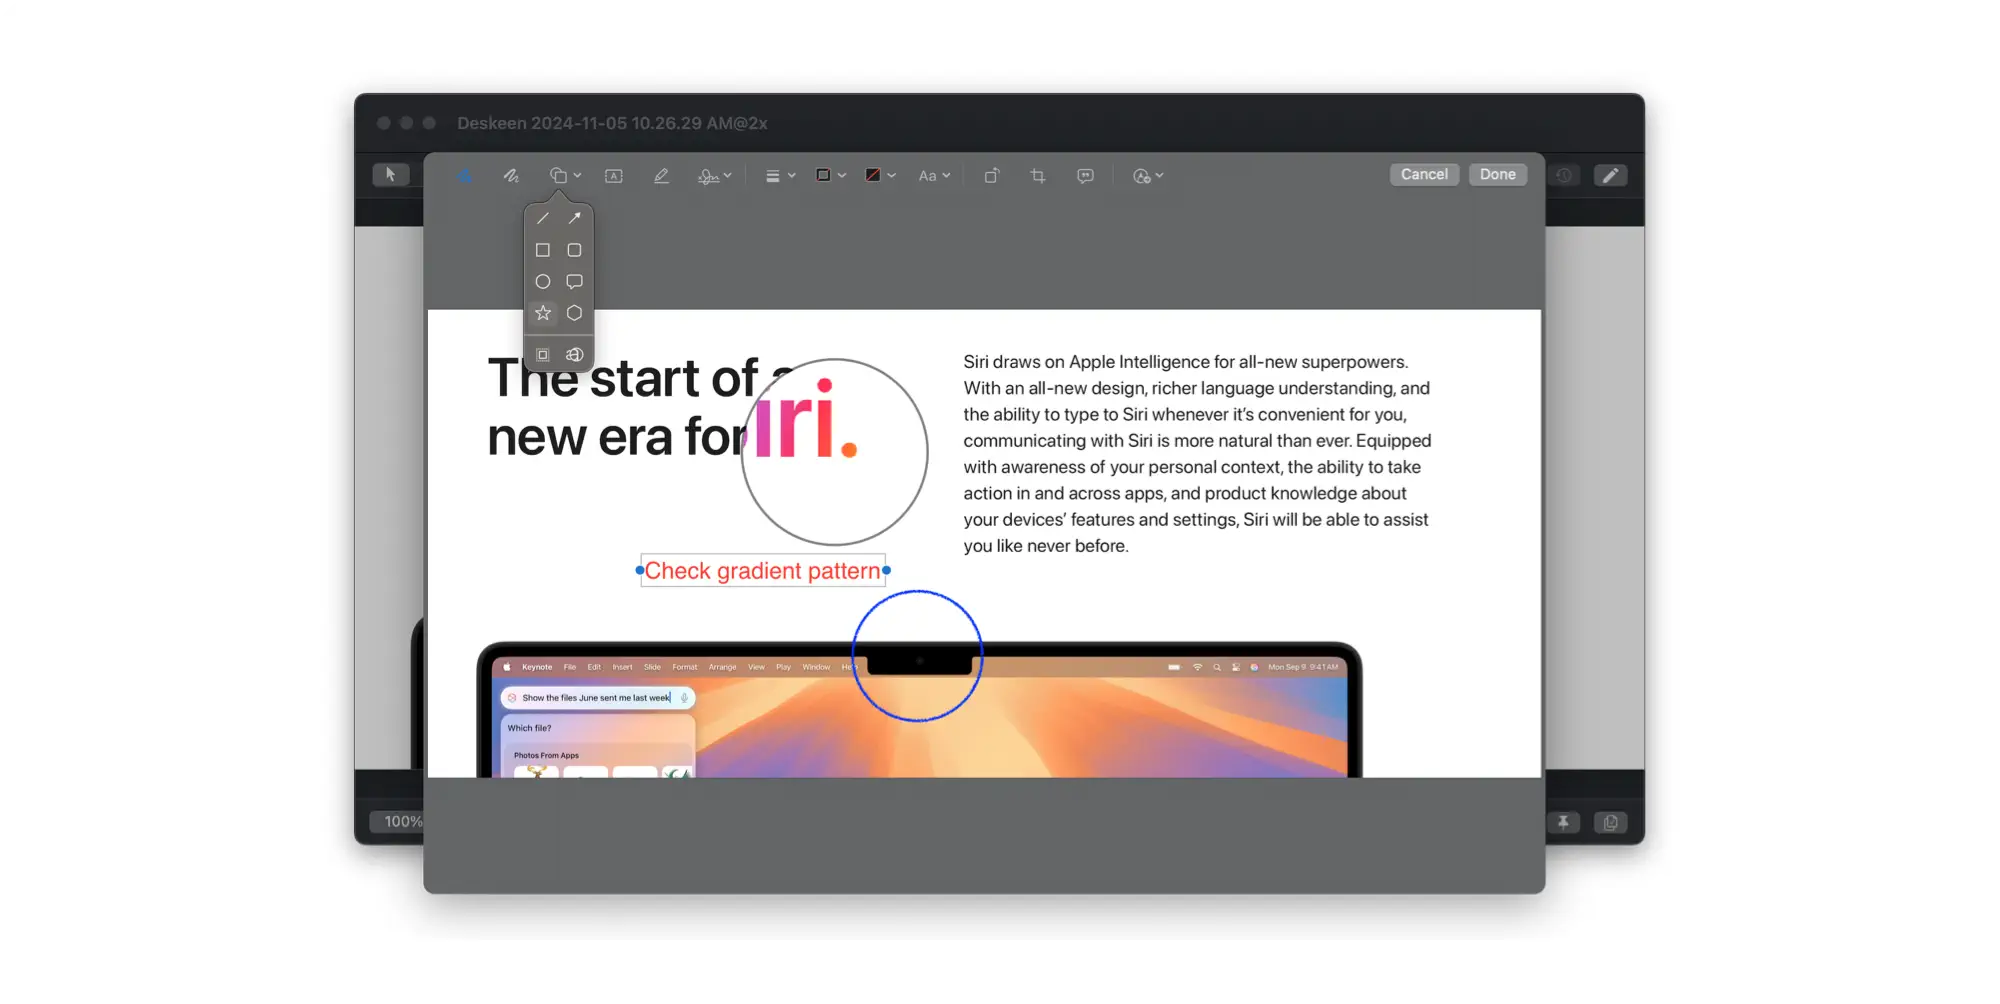Viewport: 2000px width, 1004px height.
Task: Click the Cancel button
Action: coord(1424,174)
